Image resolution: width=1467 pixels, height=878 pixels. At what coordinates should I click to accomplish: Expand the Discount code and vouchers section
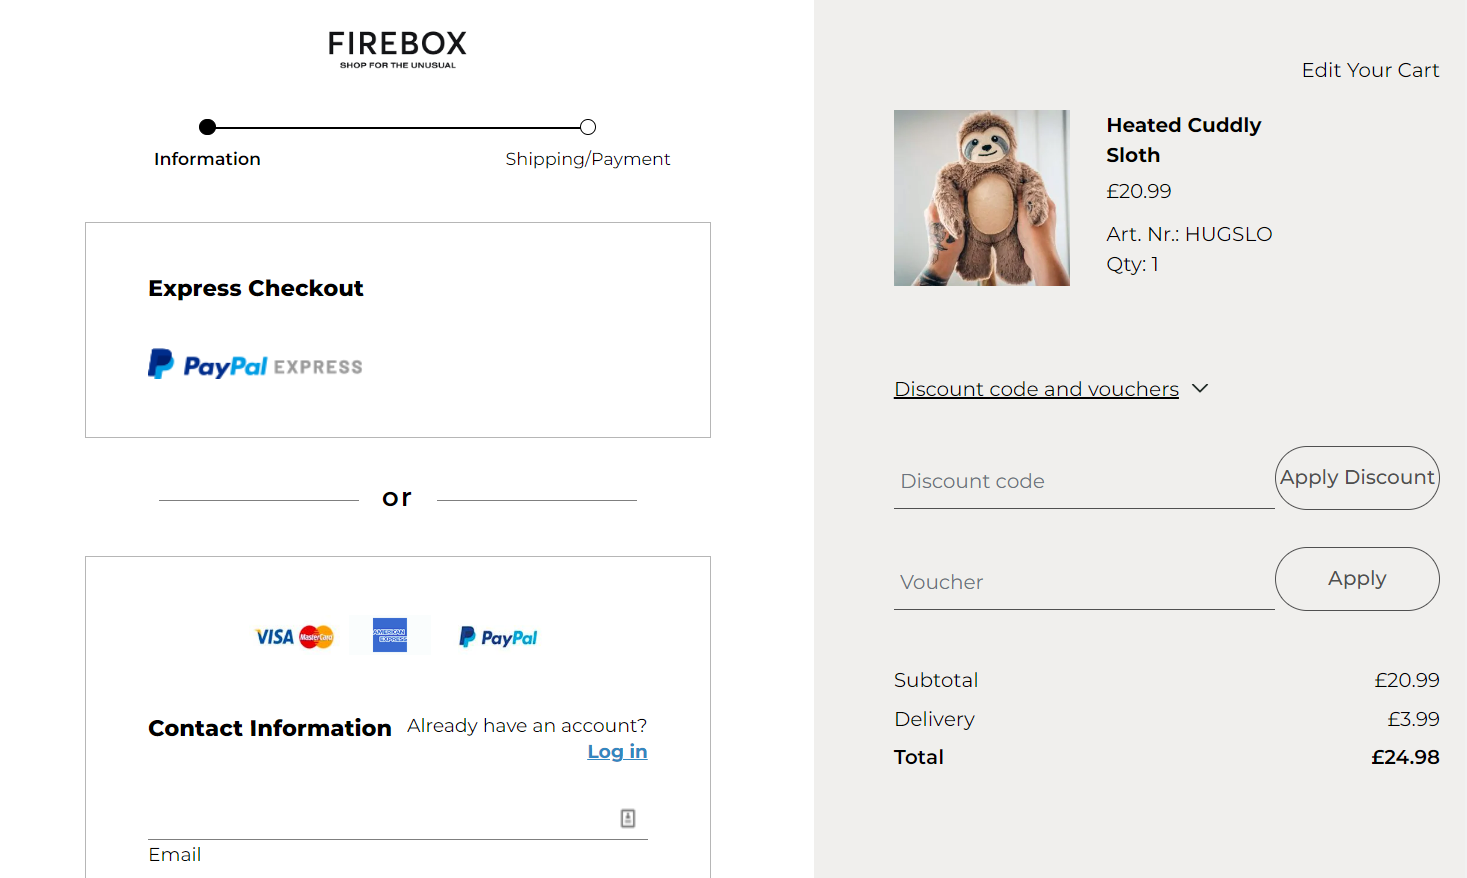coord(1036,388)
